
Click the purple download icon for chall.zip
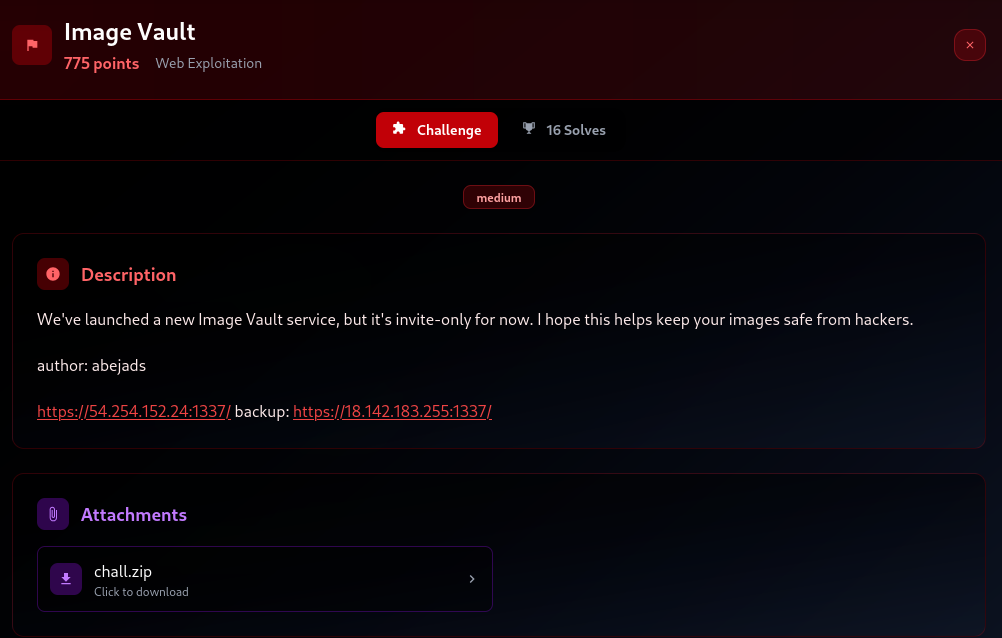pos(66,578)
